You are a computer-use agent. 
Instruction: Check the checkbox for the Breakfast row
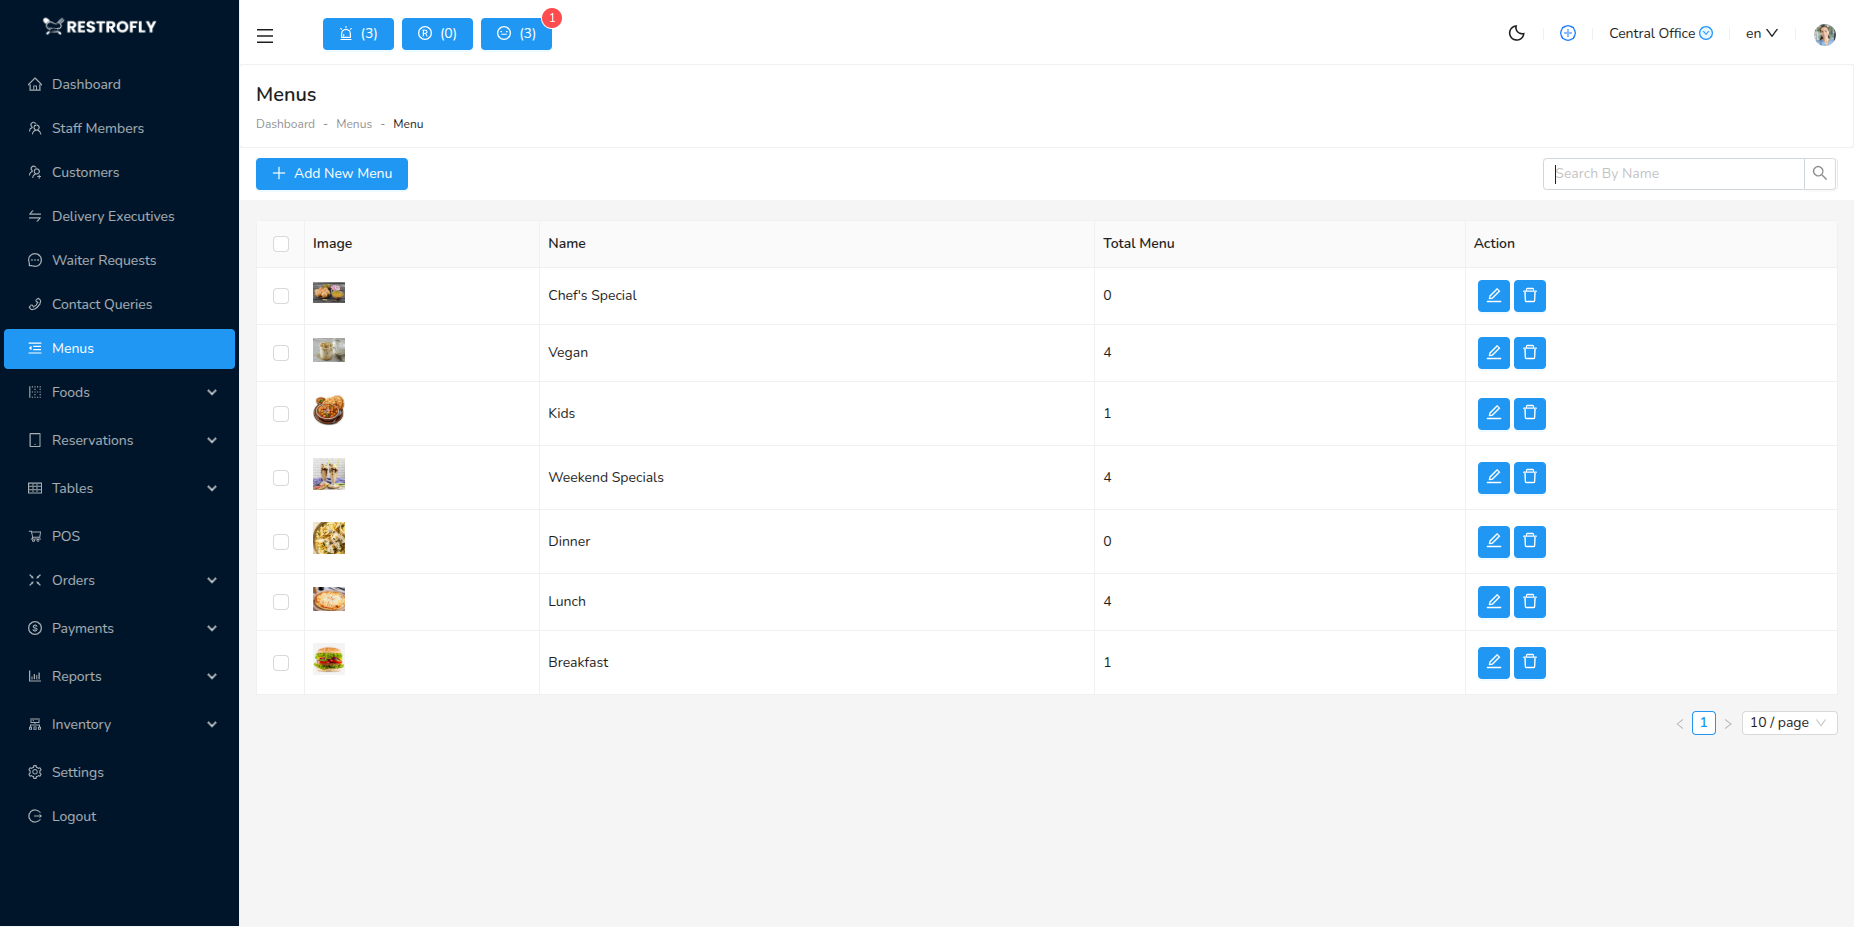pyautogui.click(x=281, y=662)
